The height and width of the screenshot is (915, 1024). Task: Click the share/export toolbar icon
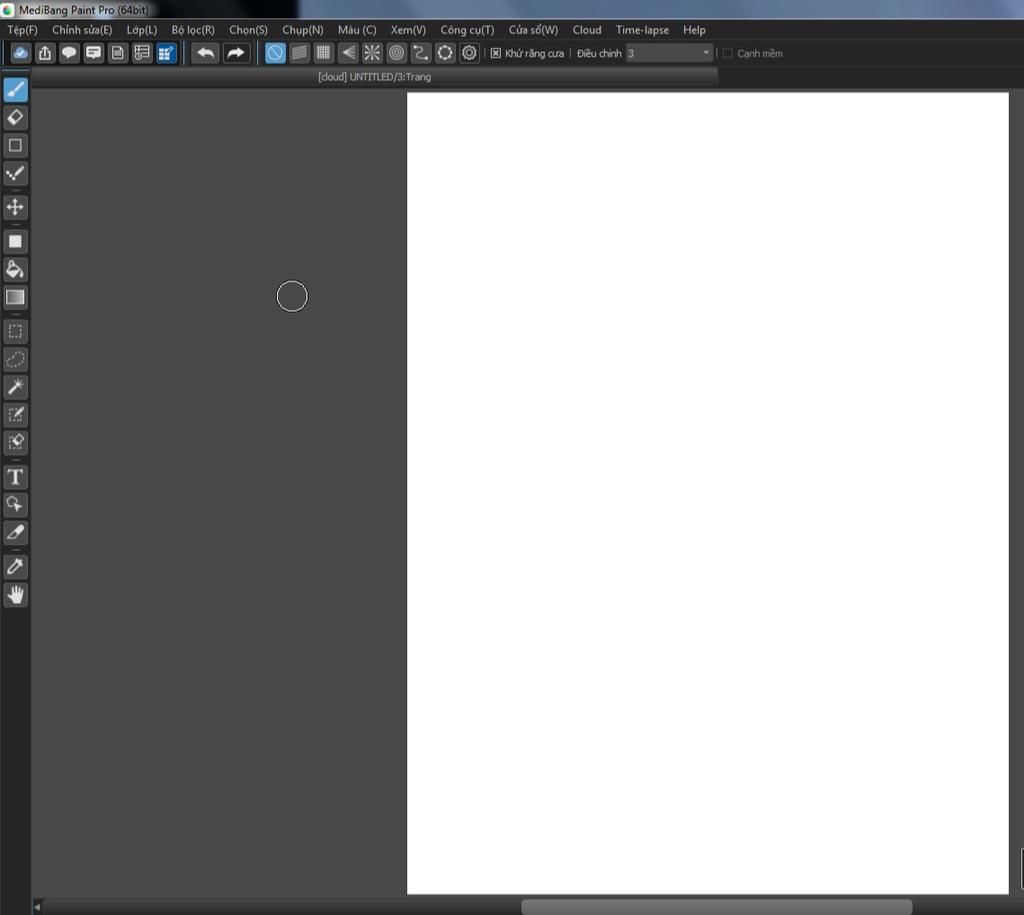click(x=44, y=53)
